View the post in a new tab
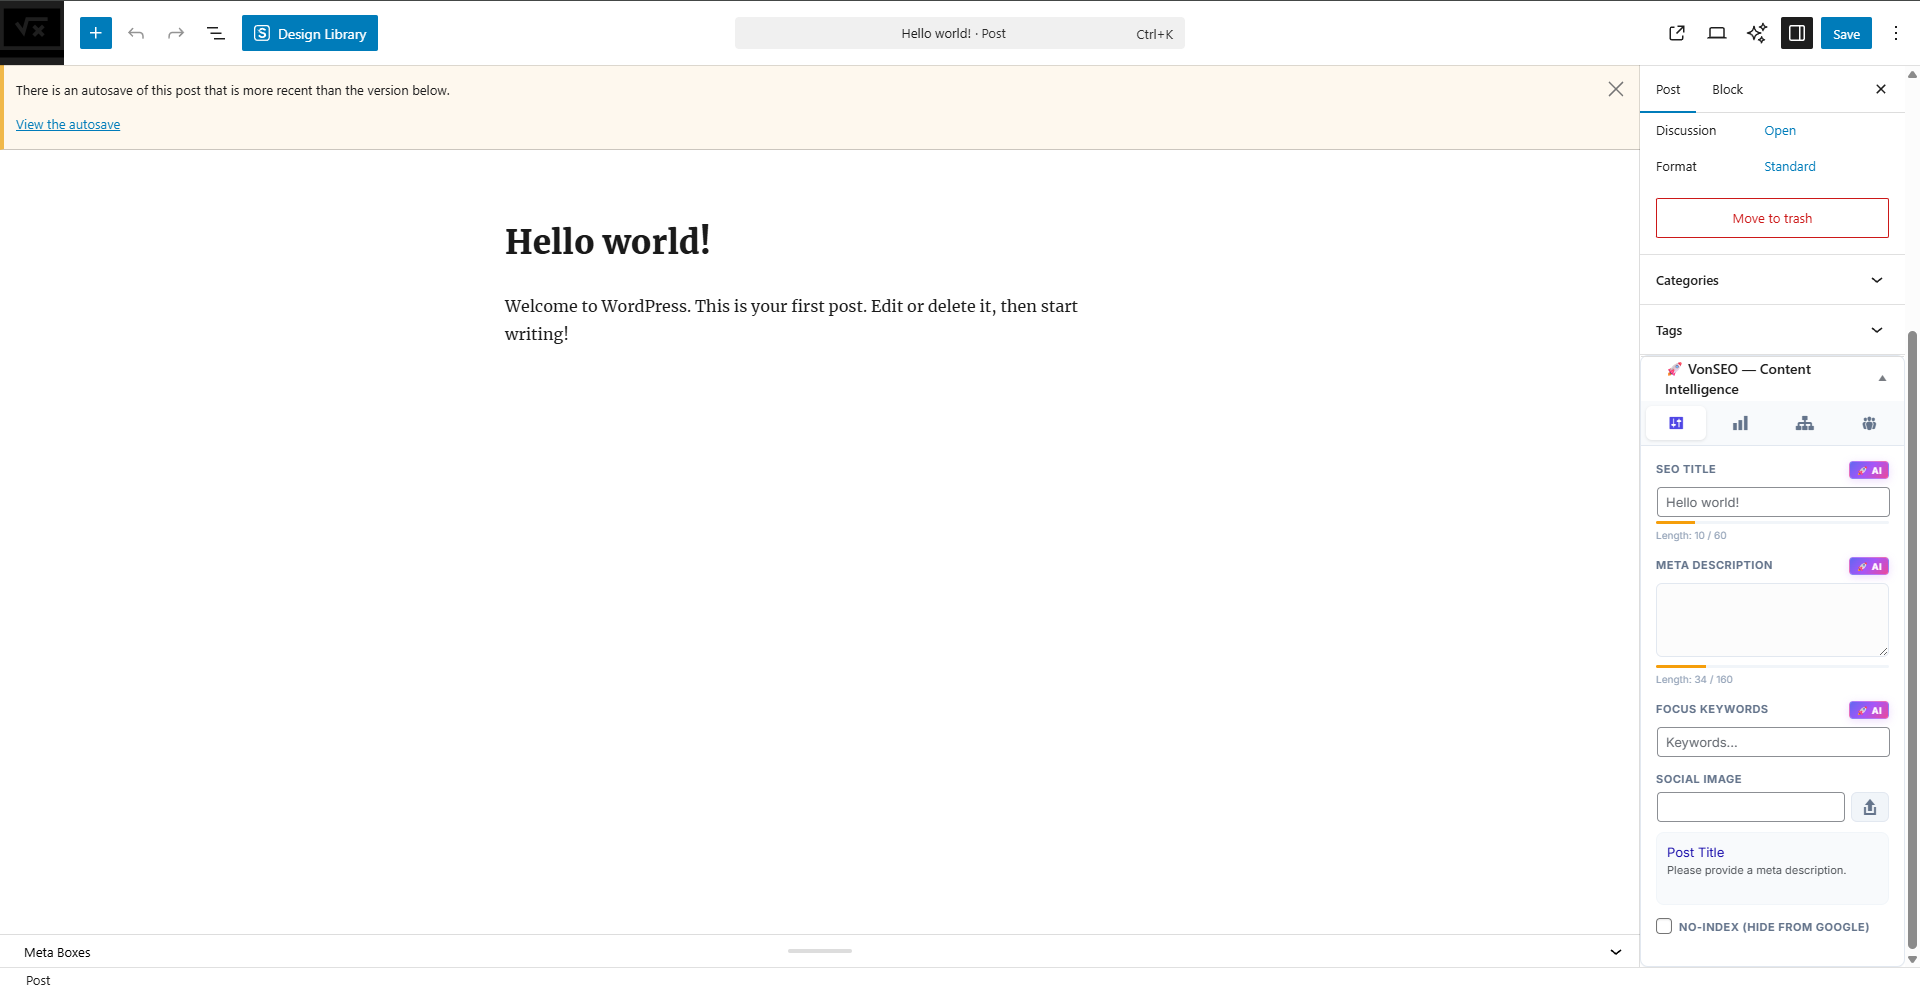 point(1677,33)
